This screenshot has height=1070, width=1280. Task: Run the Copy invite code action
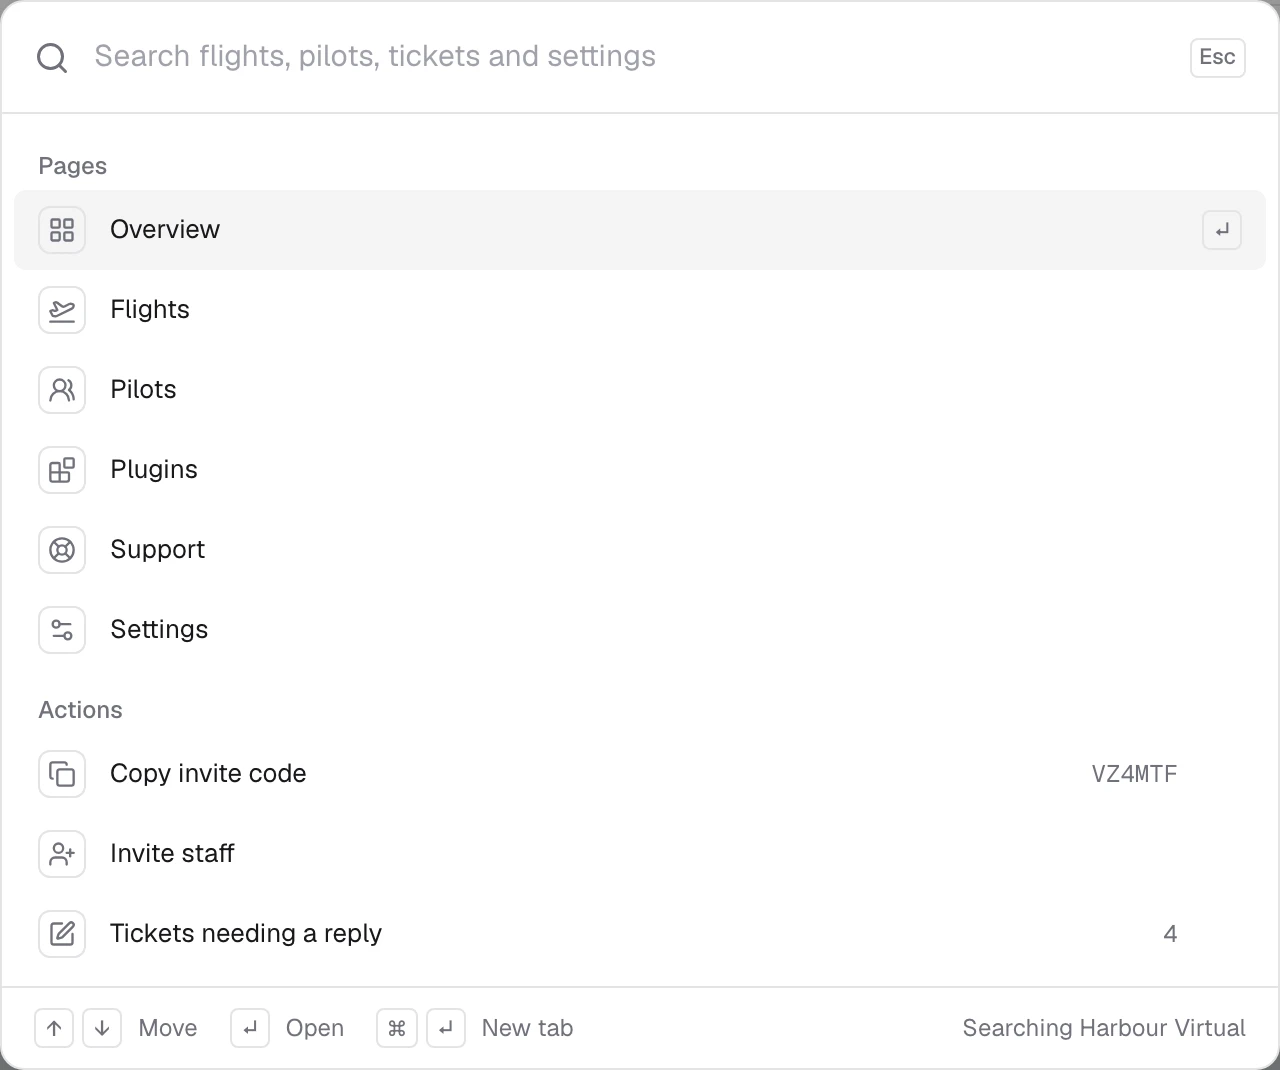(640, 774)
